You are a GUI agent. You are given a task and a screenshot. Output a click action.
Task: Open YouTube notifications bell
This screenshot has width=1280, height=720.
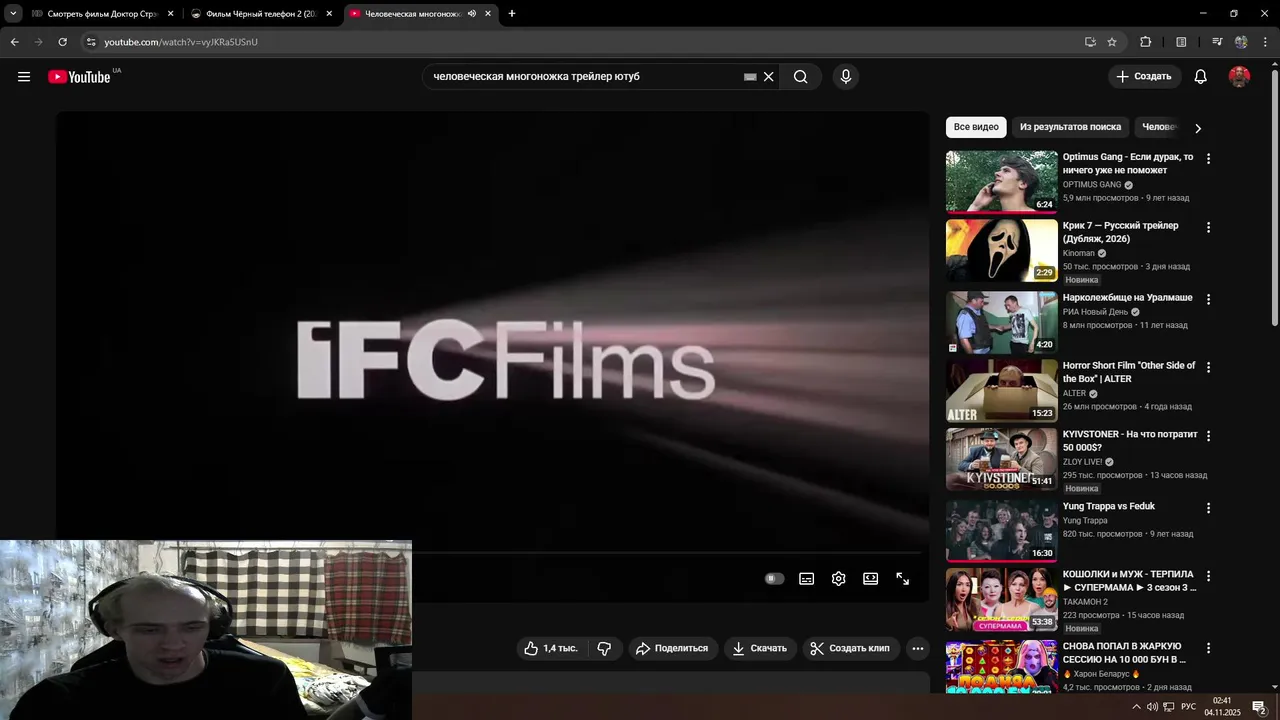click(1201, 77)
